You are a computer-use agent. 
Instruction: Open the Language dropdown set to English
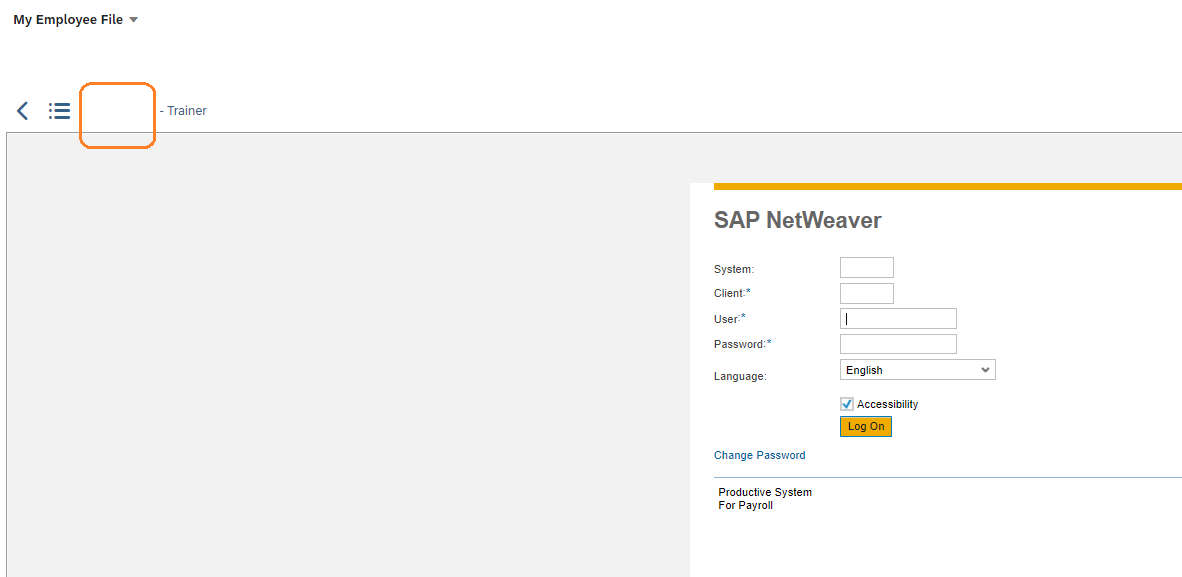(x=917, y=370)
